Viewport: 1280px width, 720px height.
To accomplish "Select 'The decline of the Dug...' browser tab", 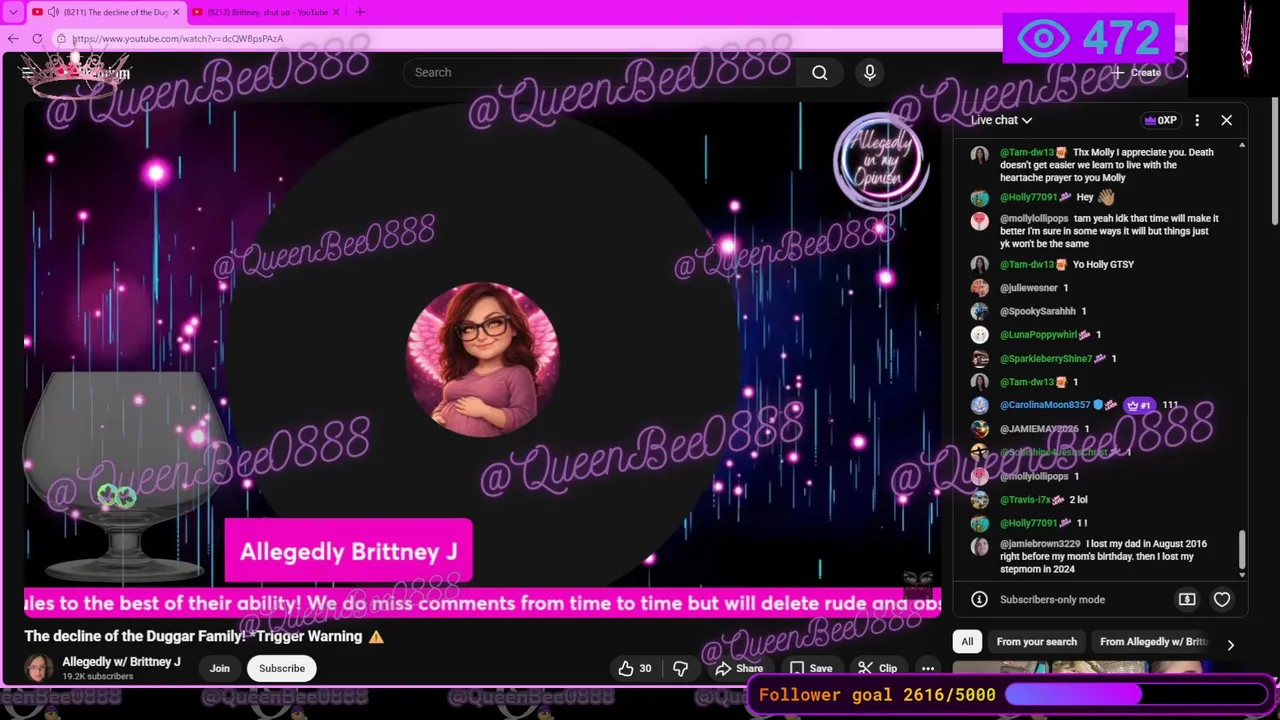I will coord(104,12).
